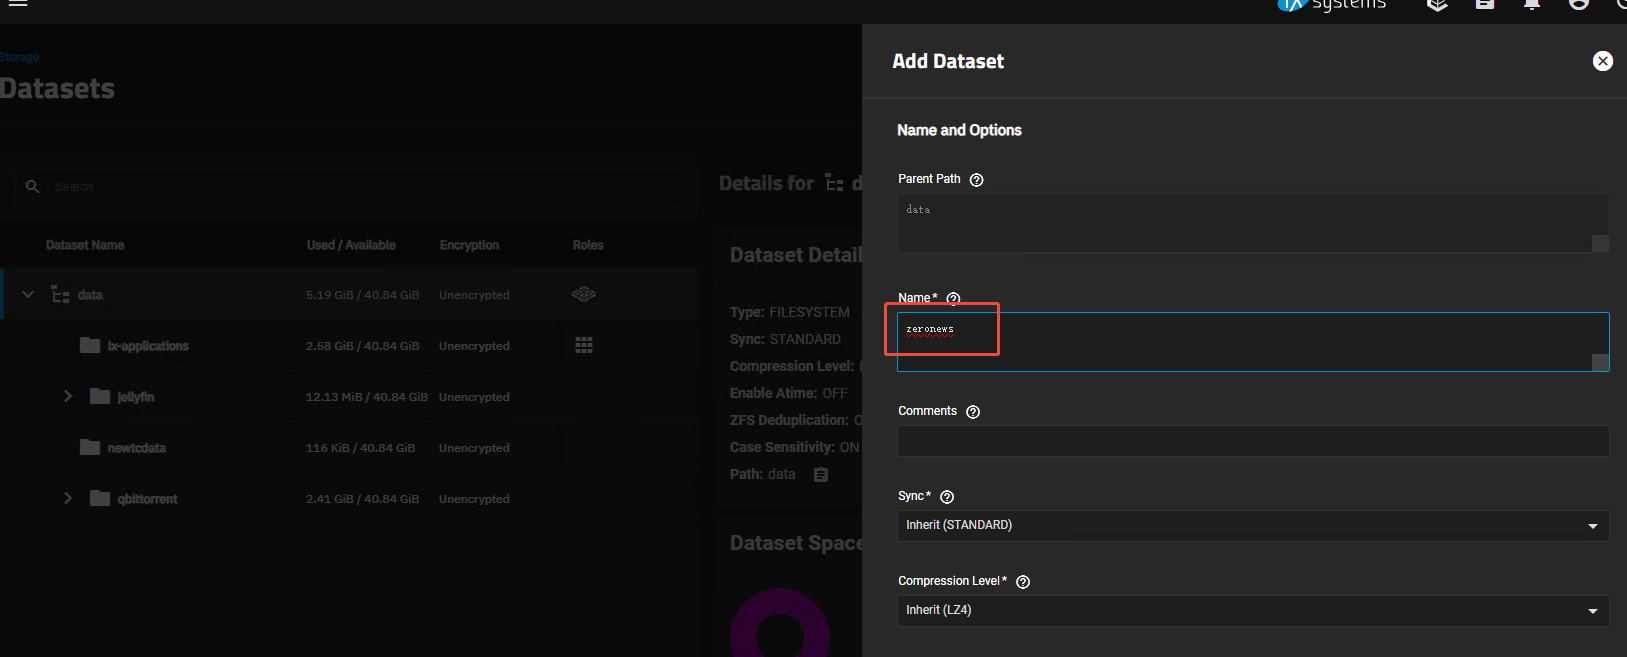Select the ix-applications dataset row

click(350, 346)
